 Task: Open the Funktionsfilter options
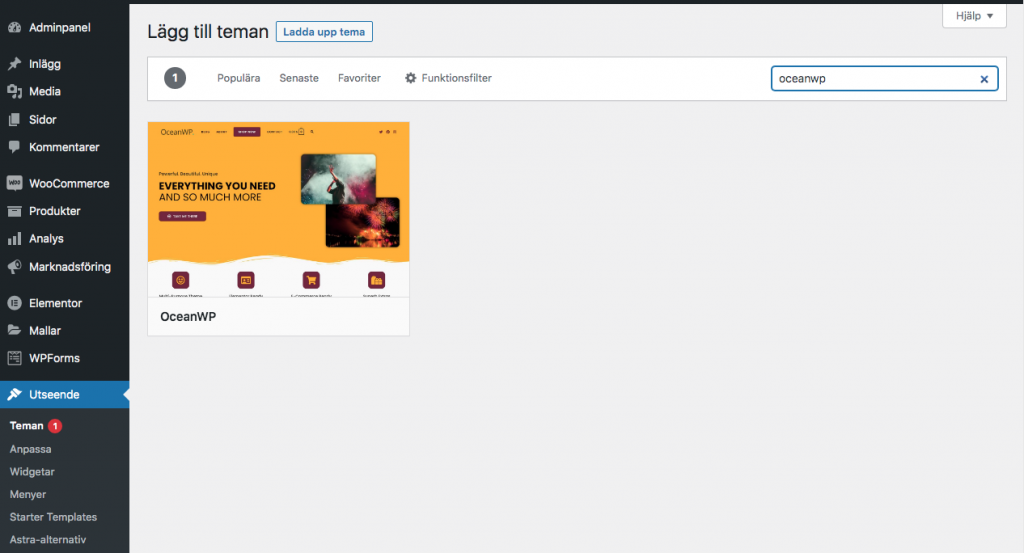pyautogui.click(x=448, y=78)
